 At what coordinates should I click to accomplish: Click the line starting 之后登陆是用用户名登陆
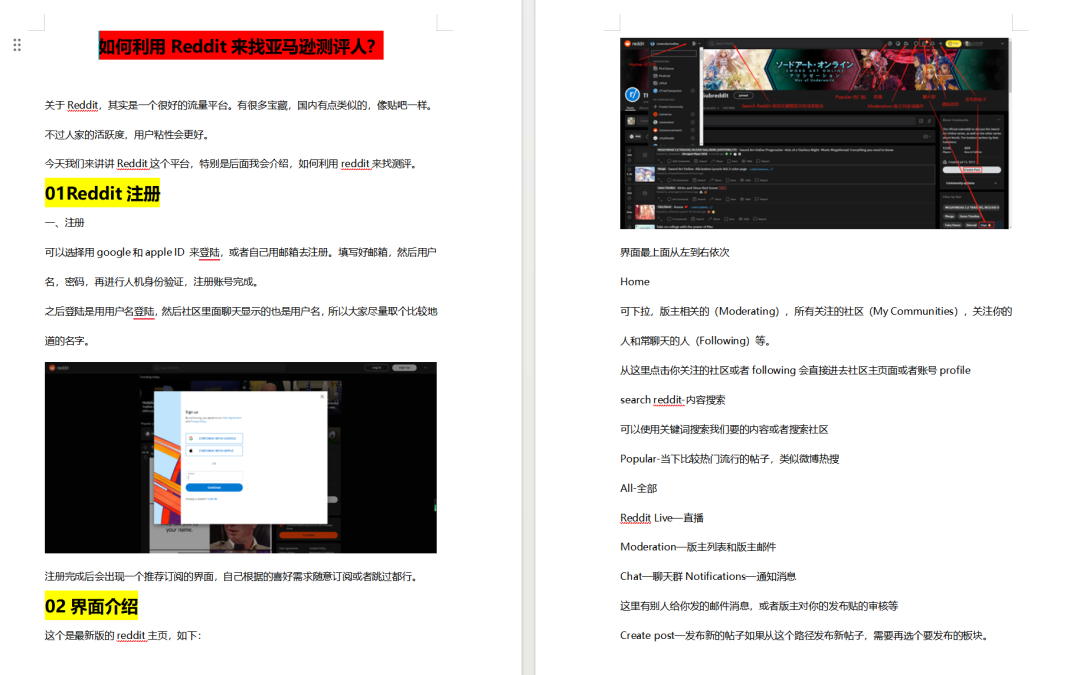(241, 311)
